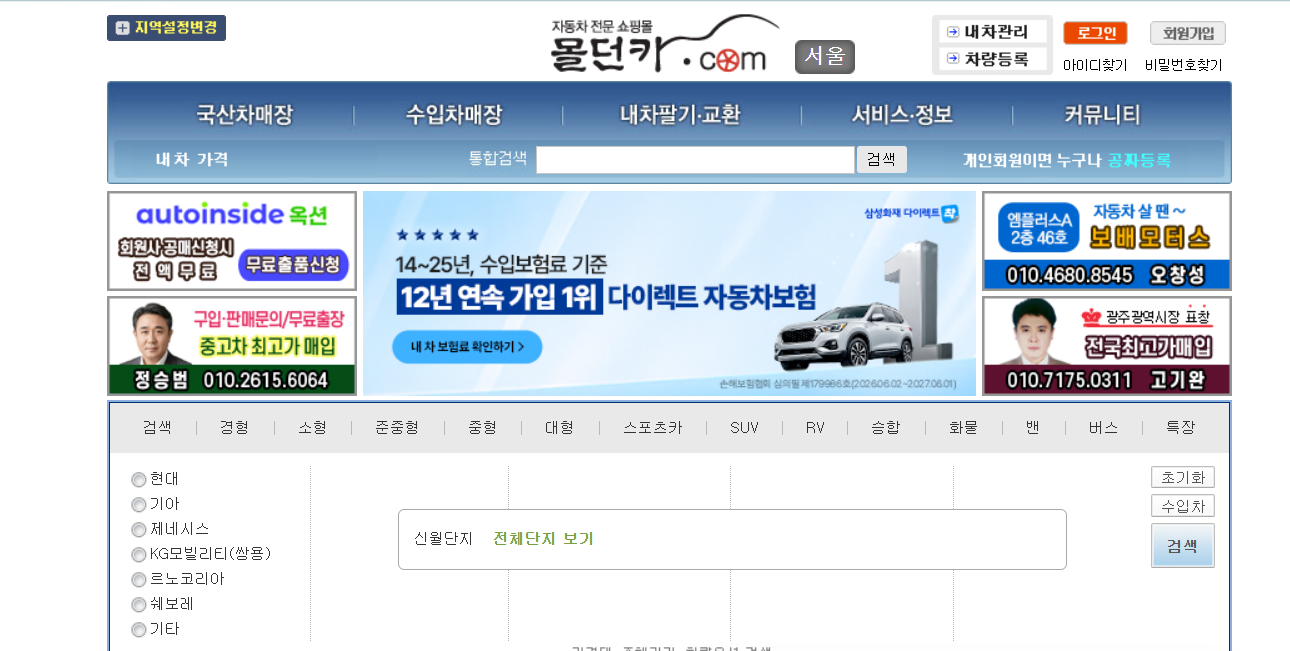Open the 다이렉트 자동차보험 center banner
The width and height of the screenshot is (1290, 651).
(669, 293)
